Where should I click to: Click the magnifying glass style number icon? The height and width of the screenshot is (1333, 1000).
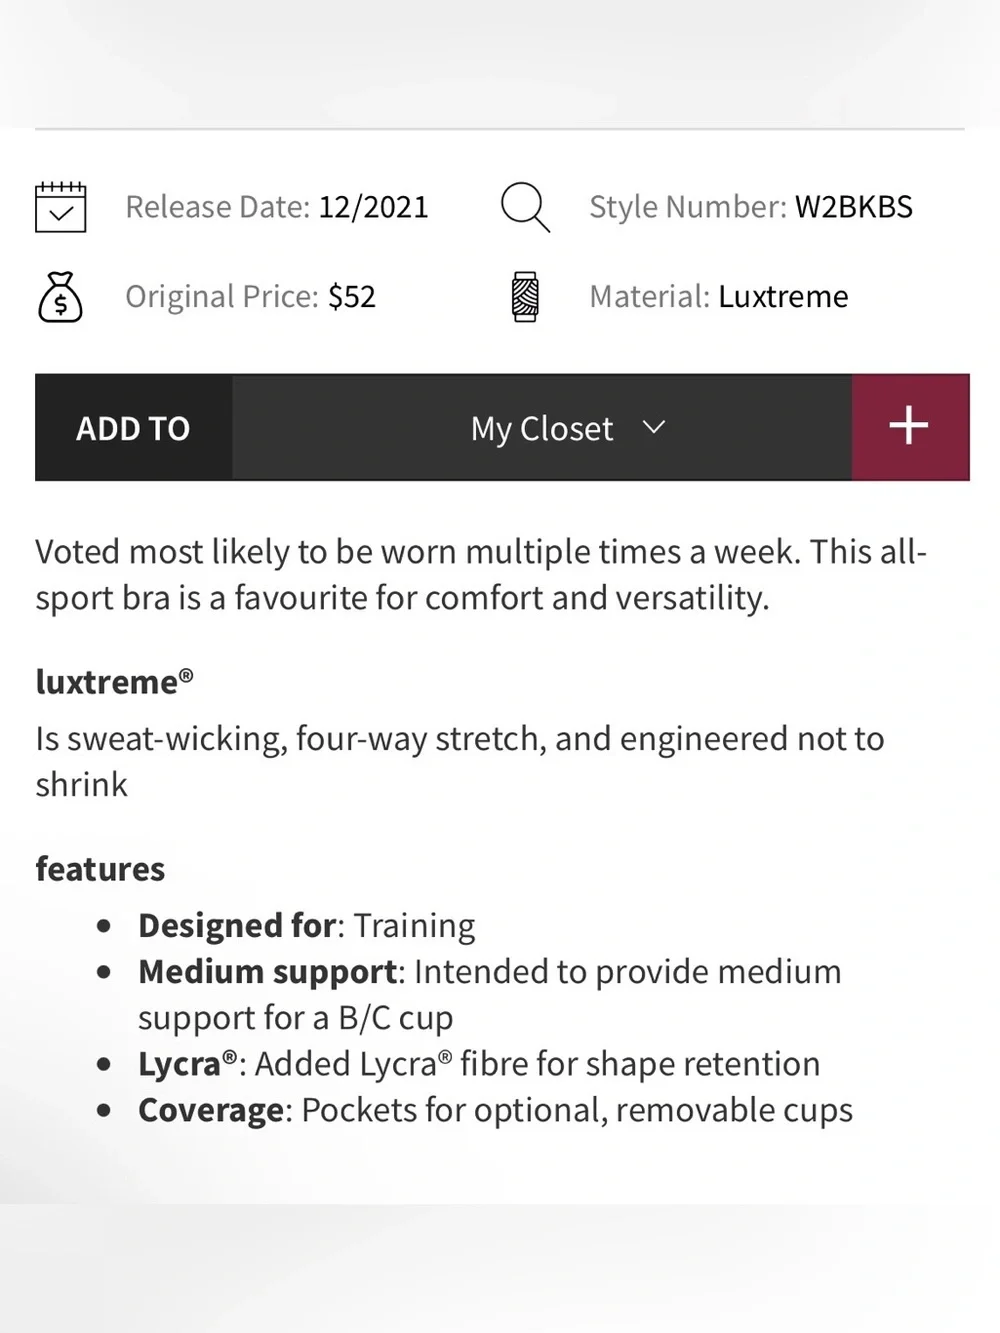[525, 207]
